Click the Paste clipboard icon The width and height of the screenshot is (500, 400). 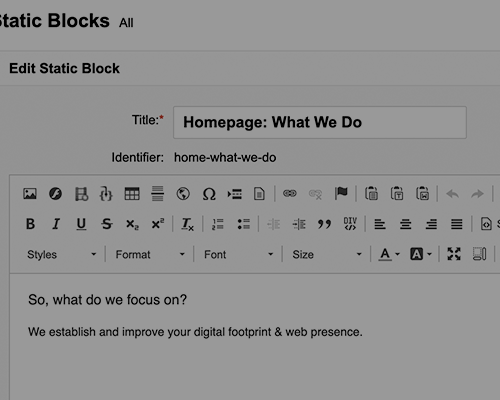point(371,193)
